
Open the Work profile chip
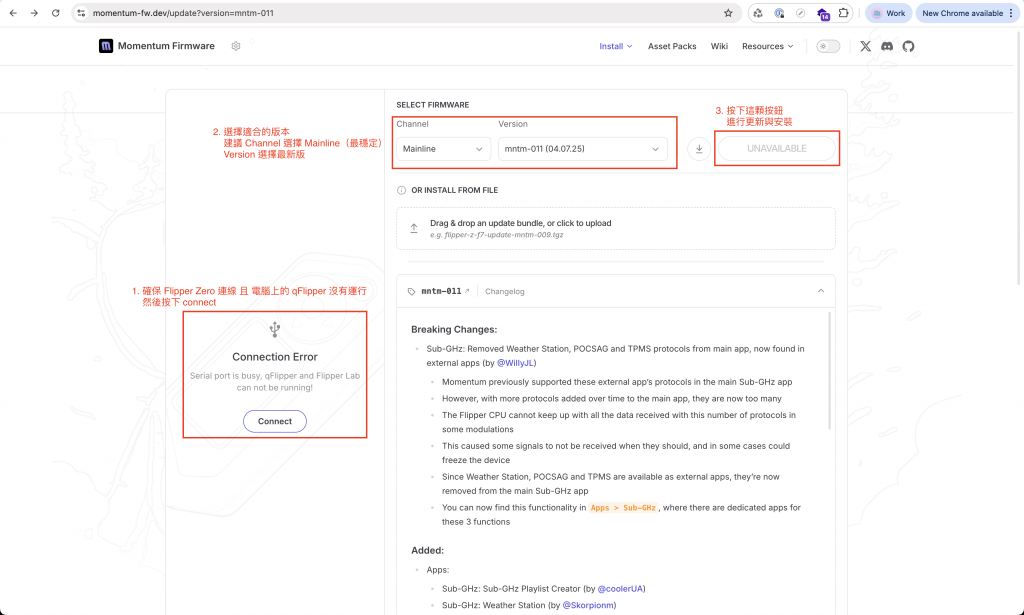click(889, 13)
